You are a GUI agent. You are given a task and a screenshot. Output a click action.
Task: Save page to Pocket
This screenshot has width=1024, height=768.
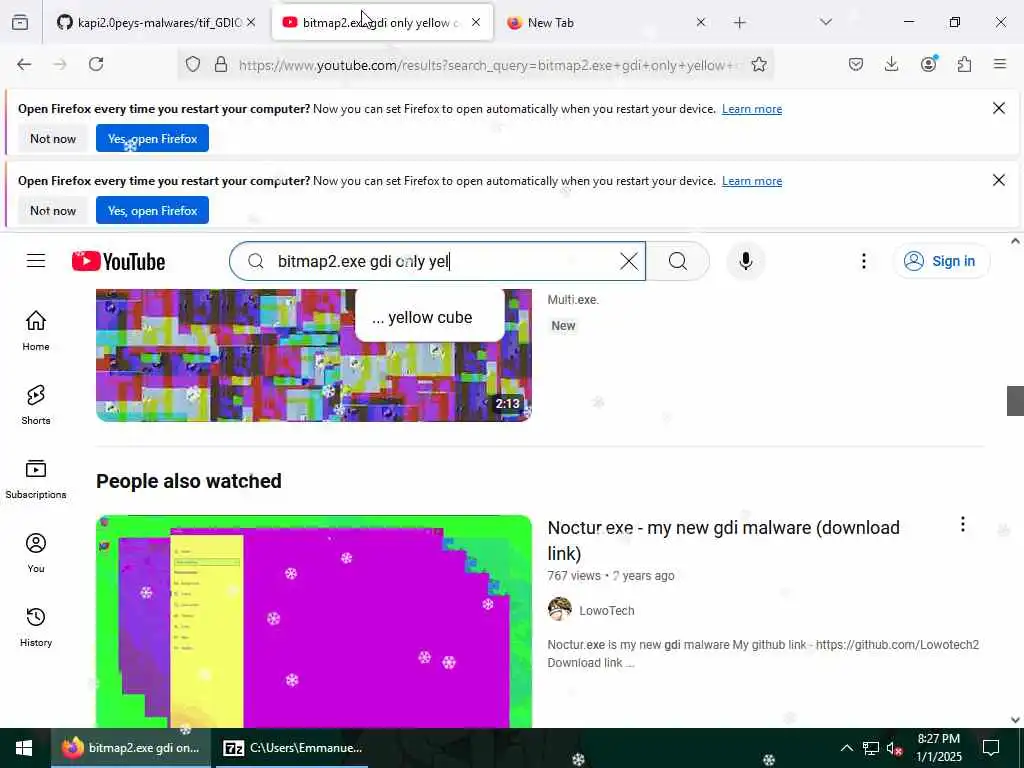click(x=856, y=64)
